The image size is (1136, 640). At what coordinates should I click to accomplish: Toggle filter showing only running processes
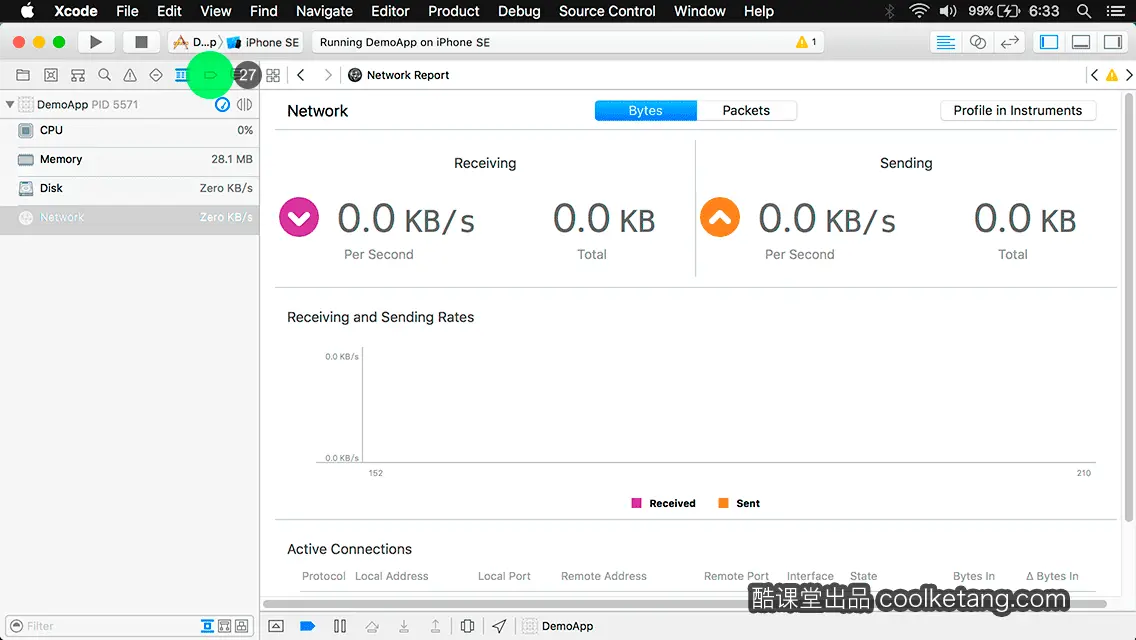[207, 626]
